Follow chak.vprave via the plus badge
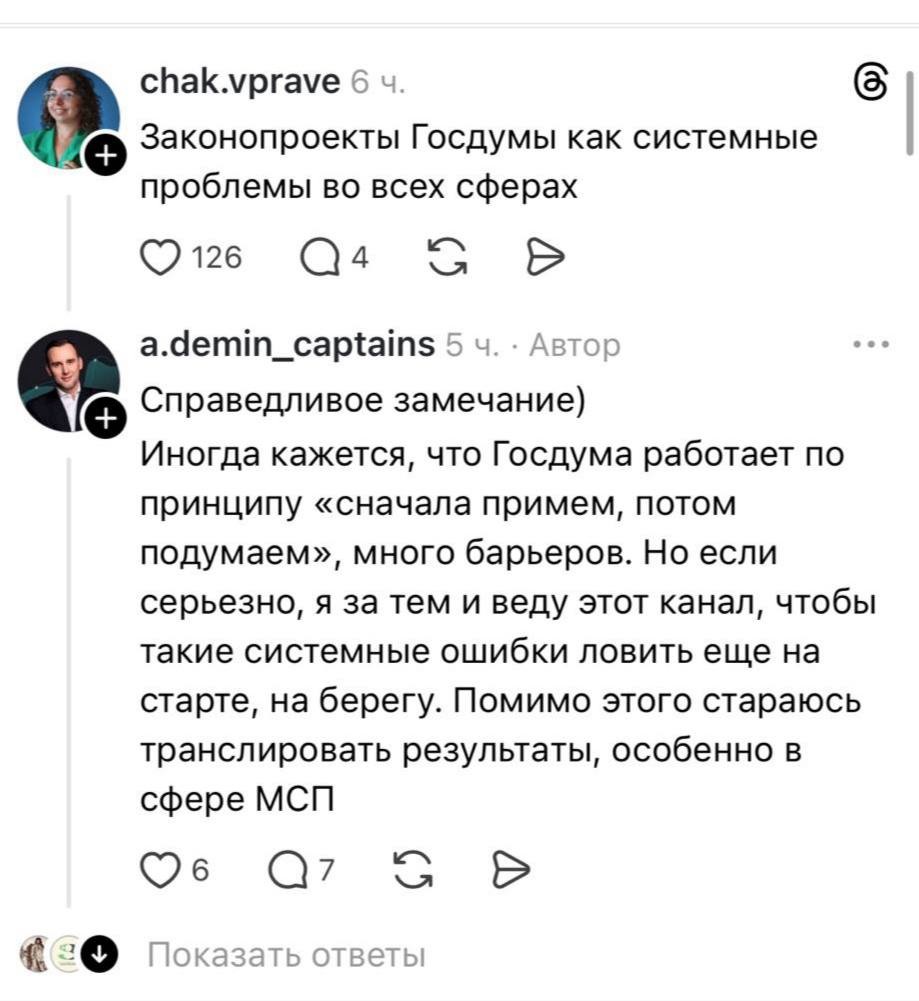This screenshot has height=1001, width=919. (104, 156)
